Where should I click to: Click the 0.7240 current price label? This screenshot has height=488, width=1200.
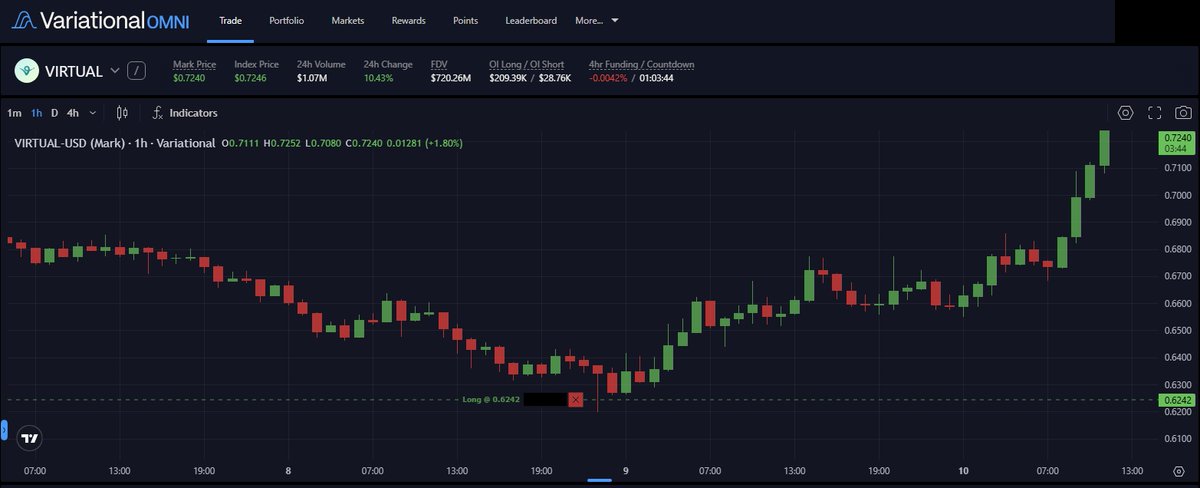click(1176, 142)
